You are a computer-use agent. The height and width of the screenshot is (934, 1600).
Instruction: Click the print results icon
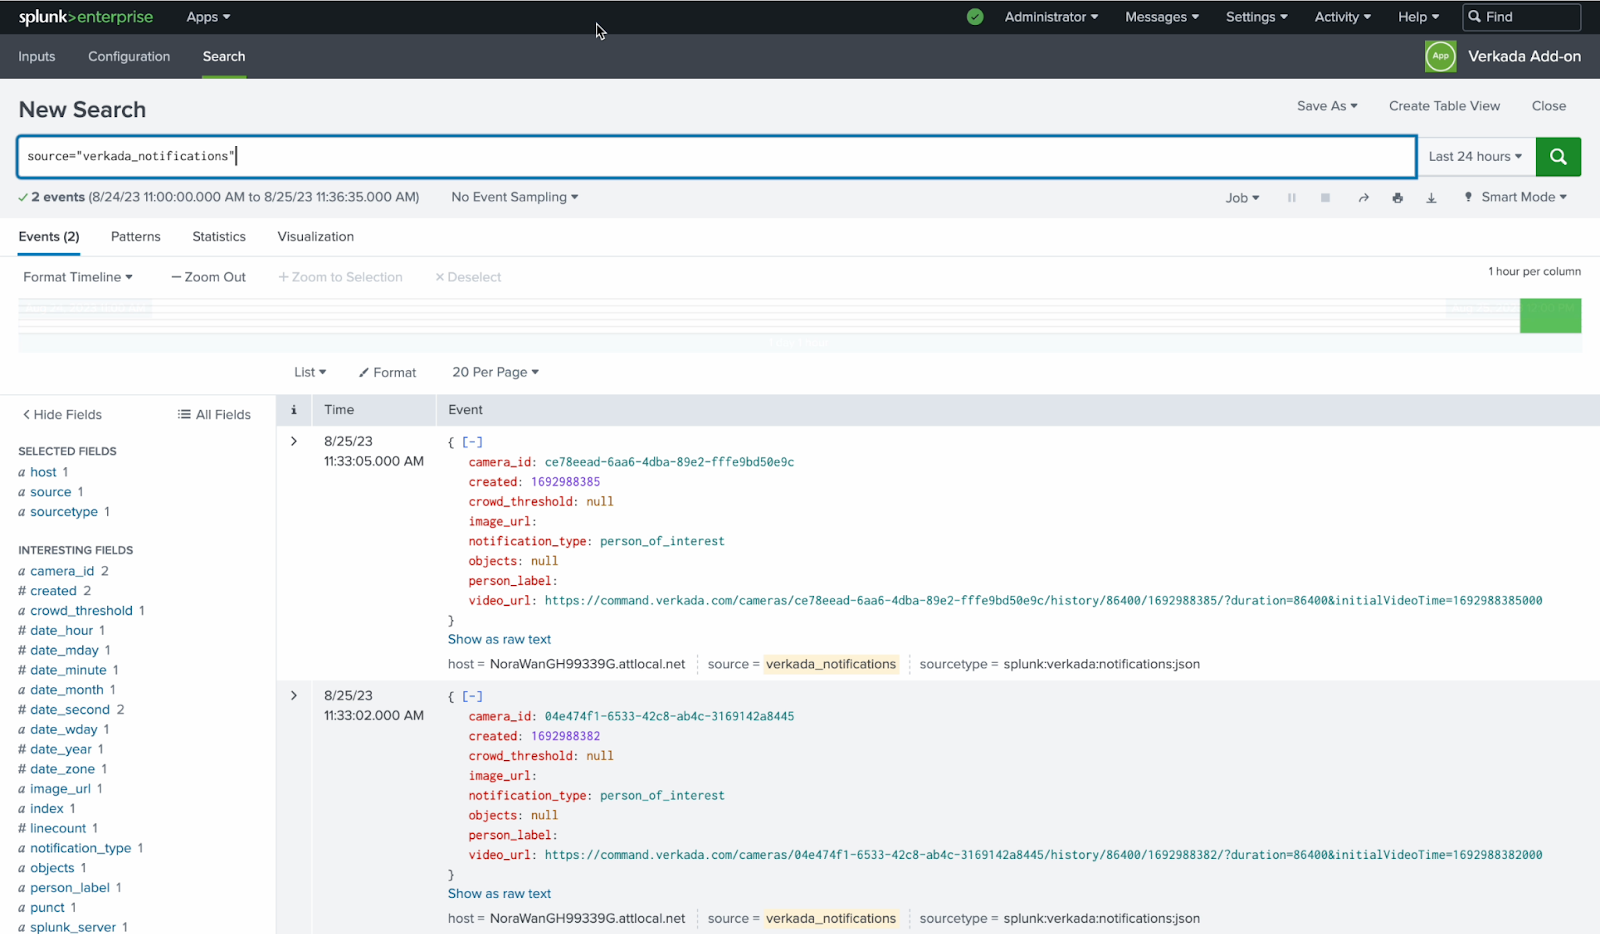click(1397, 198)
